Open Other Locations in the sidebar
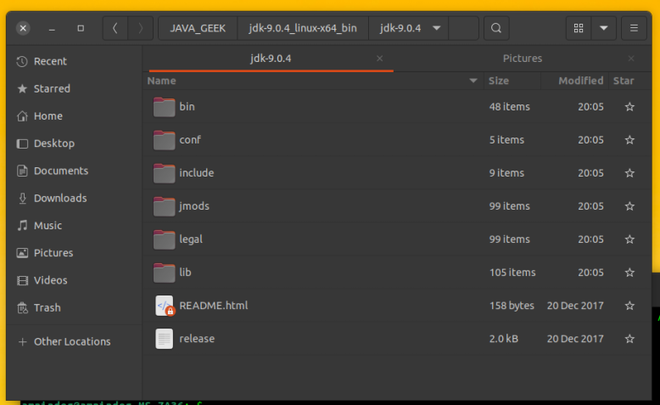660x405 pixels. click(74, 342)
